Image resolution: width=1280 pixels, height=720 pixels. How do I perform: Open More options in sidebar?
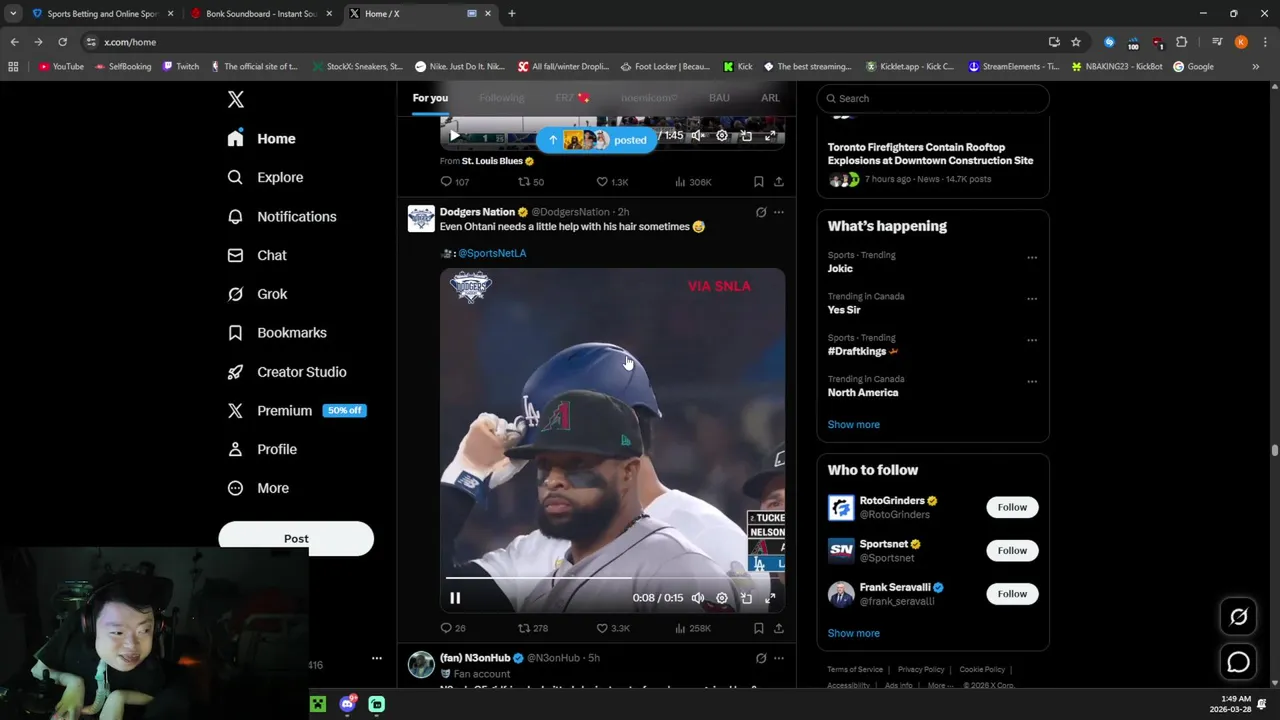[258, 488]
